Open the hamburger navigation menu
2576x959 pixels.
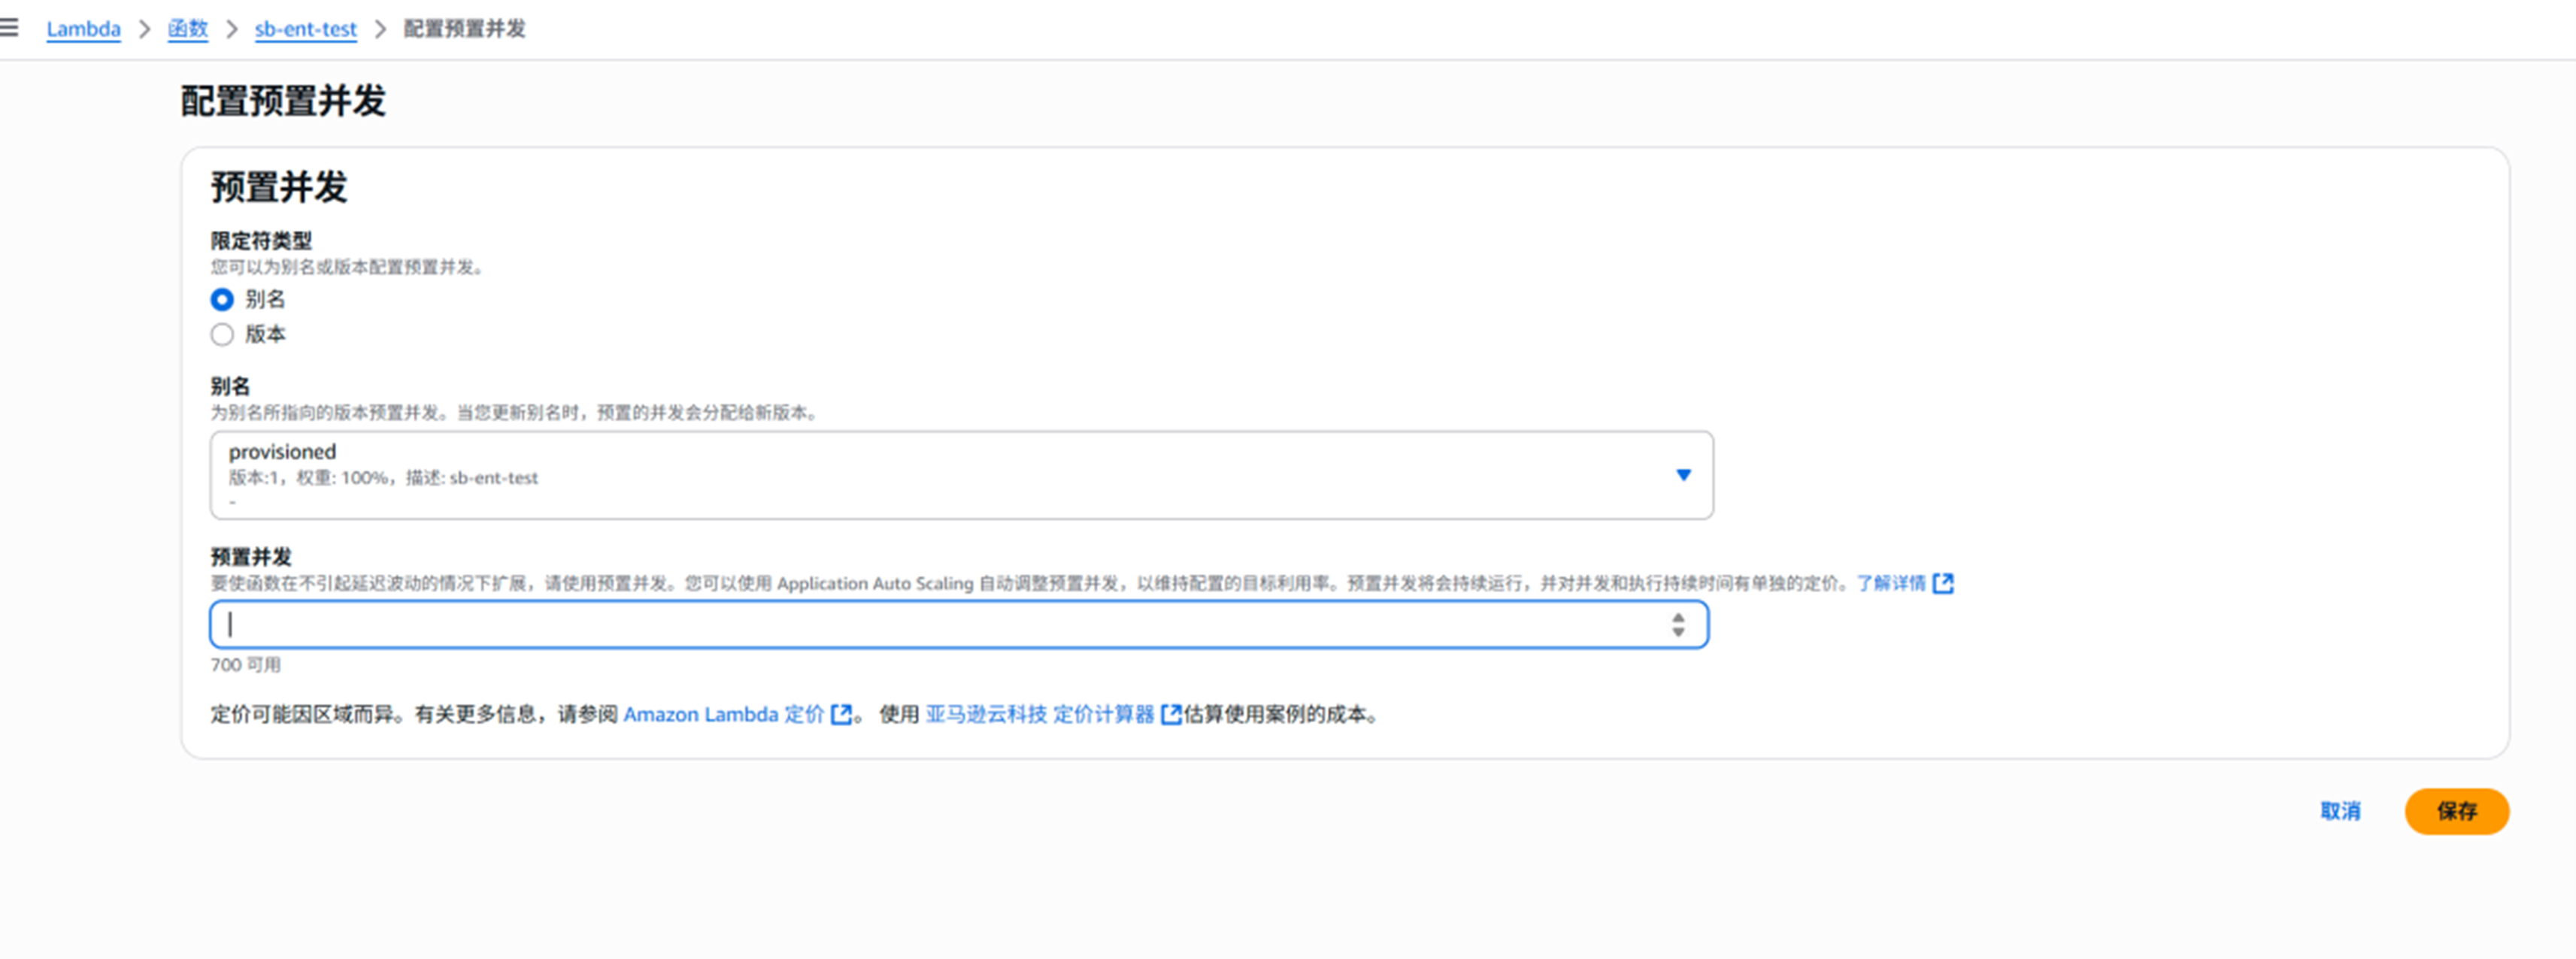coord(9,28)
